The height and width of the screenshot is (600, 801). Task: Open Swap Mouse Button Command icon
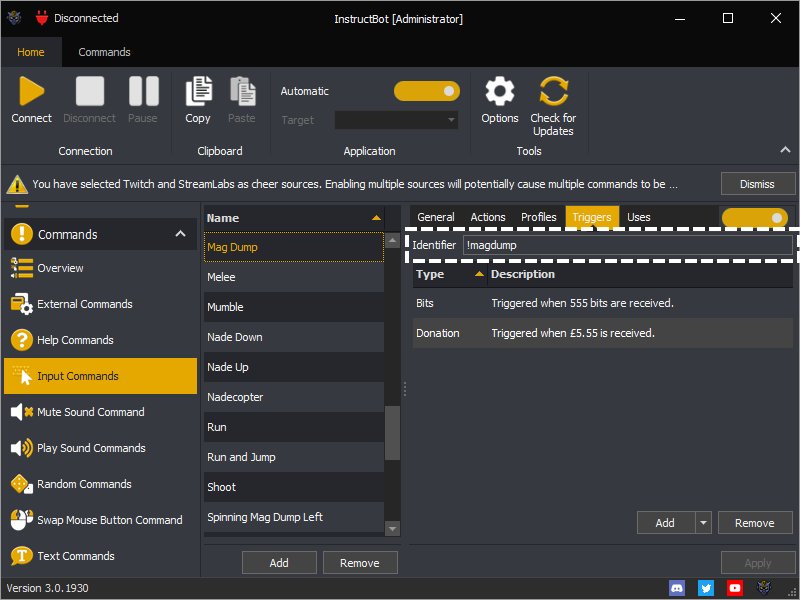pyautogui.click(x=21, y=520)
